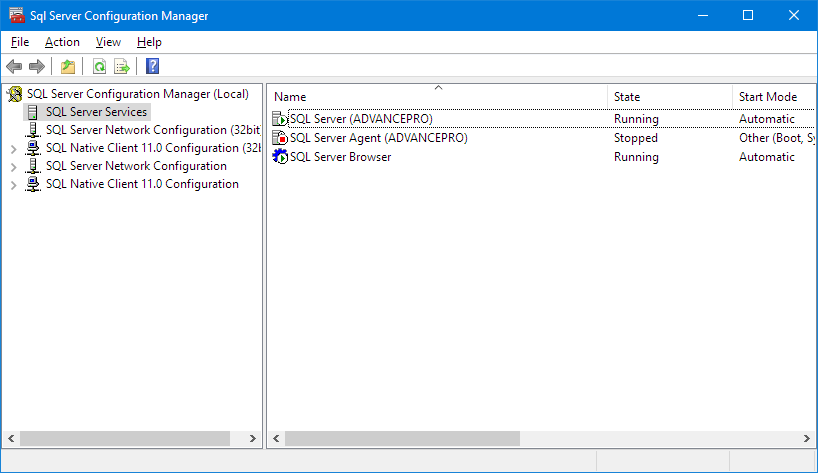Click the Up One Level folder icon
The width and height of the screenshot is (818, 473).
(67, 67)
